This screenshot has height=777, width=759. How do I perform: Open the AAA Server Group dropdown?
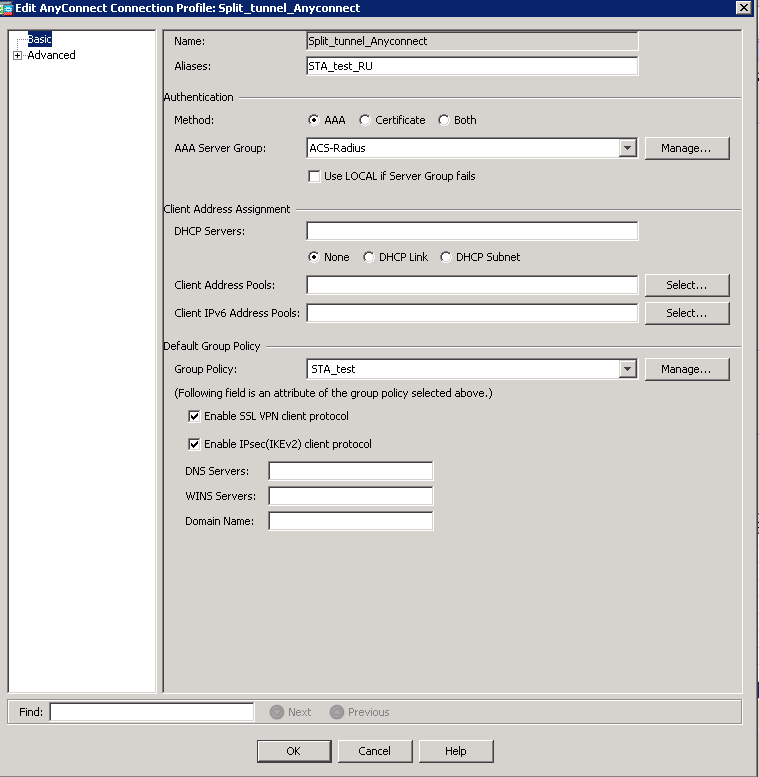[627, 148]
